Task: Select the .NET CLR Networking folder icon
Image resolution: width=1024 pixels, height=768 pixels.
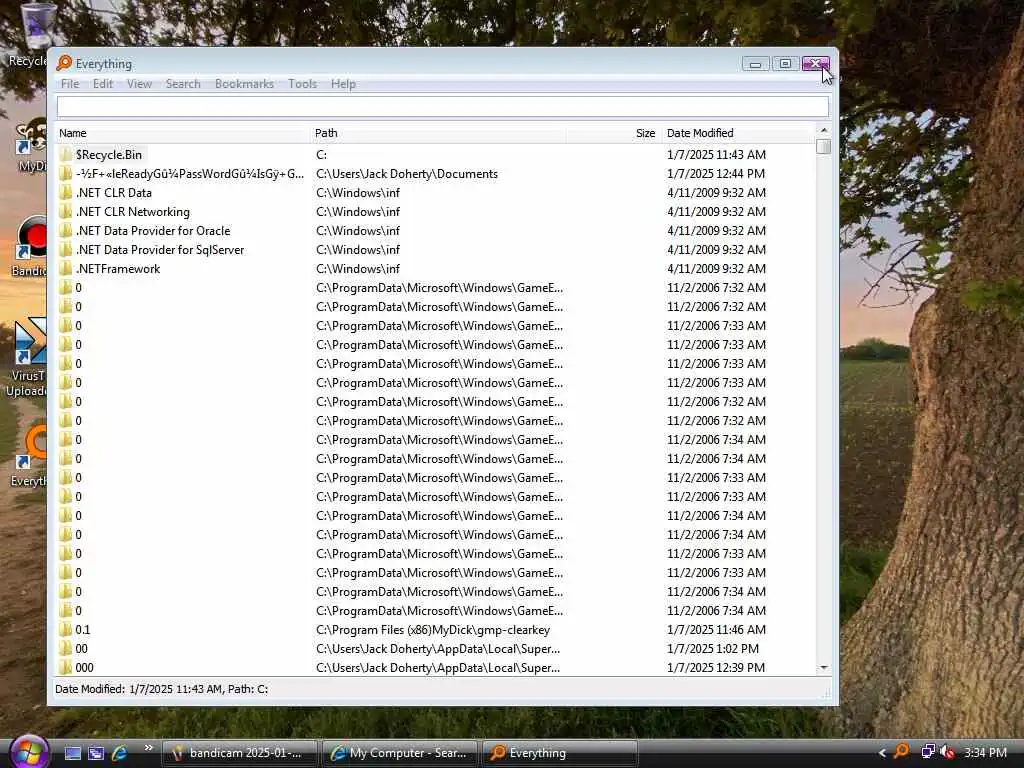Action: tap(65, 212)
